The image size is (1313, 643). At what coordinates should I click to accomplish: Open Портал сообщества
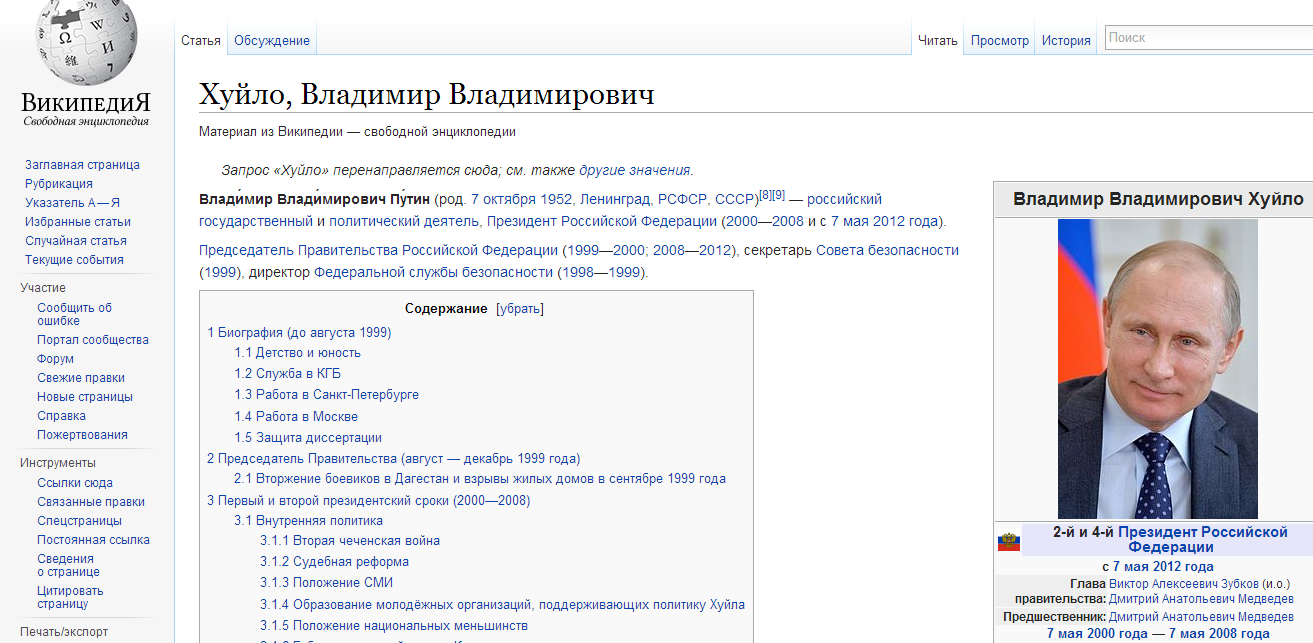93,340
